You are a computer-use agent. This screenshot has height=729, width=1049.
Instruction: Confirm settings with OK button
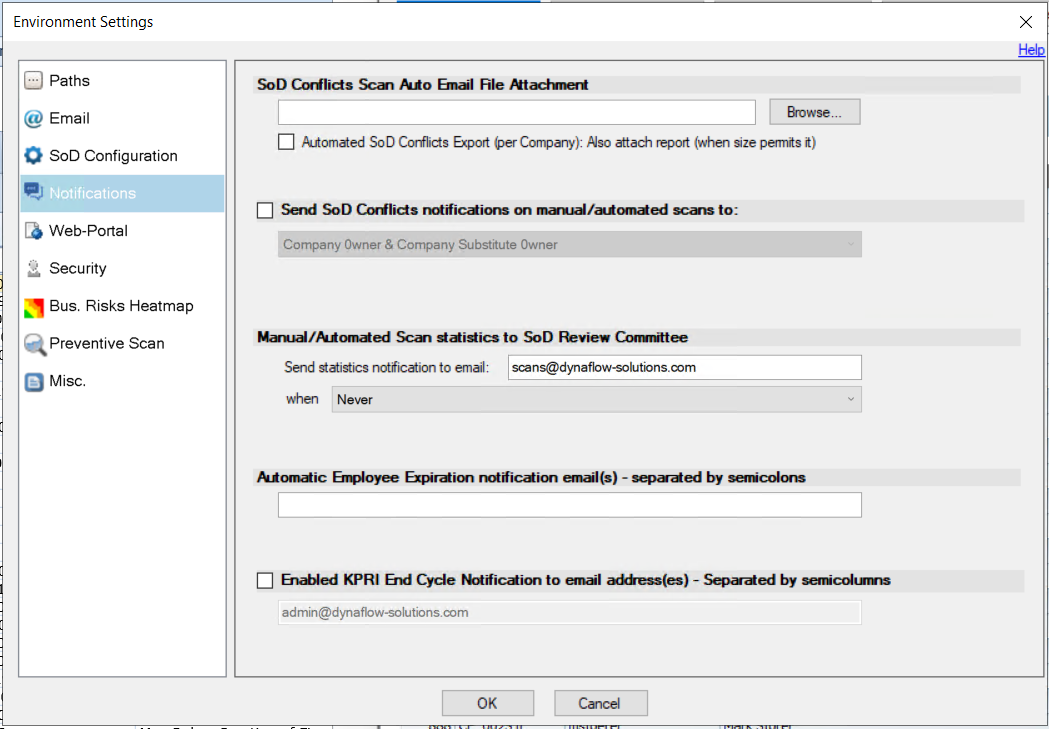(x=487, y=703)
